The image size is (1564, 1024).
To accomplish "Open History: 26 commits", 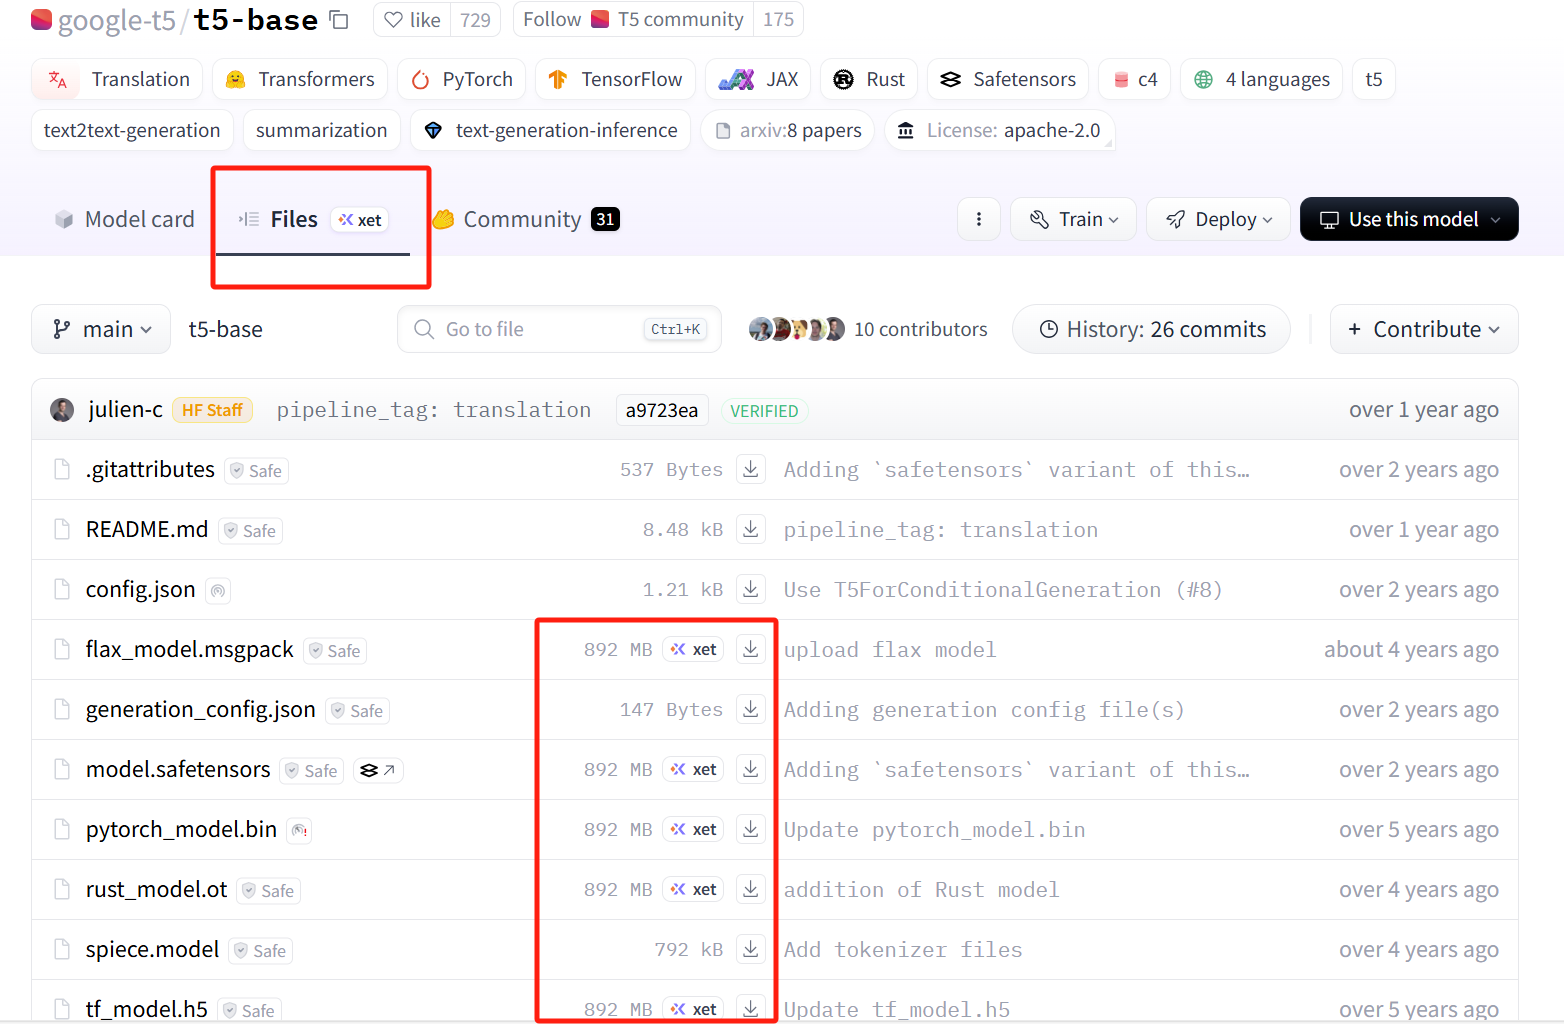I will click(x=1151, y=329).
